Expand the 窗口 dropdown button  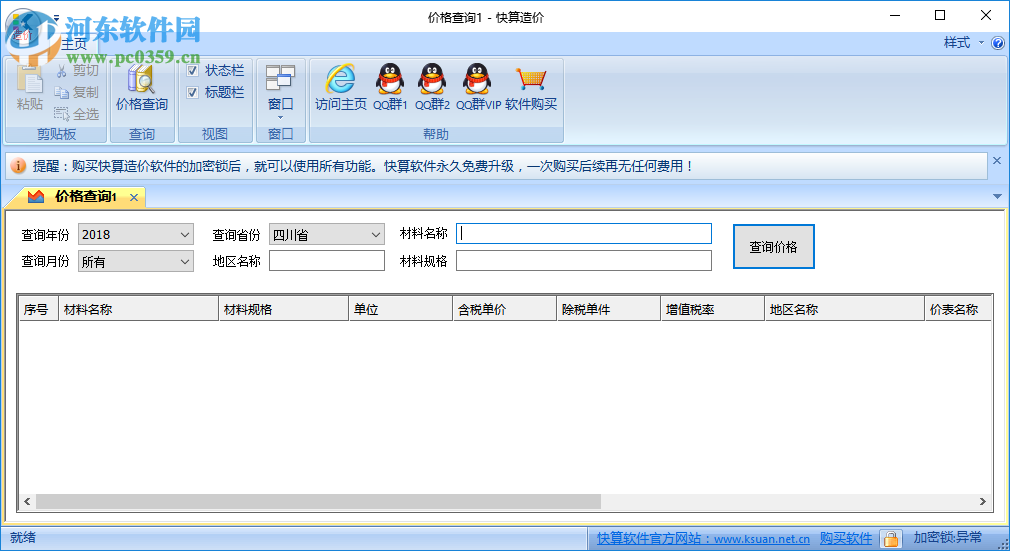click(280, 92)
